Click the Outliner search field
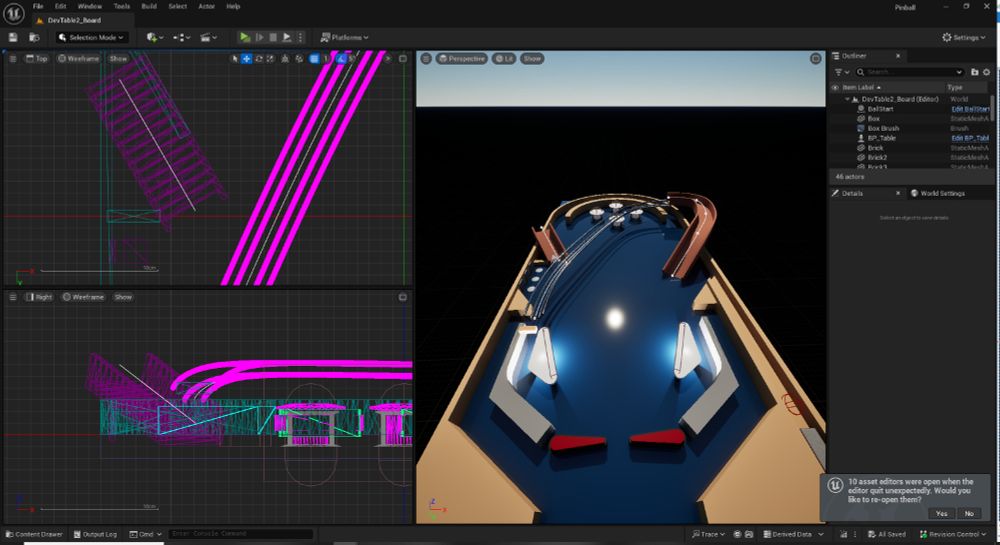The width and height of the screenshot is (1000, 545). point(909,72)
